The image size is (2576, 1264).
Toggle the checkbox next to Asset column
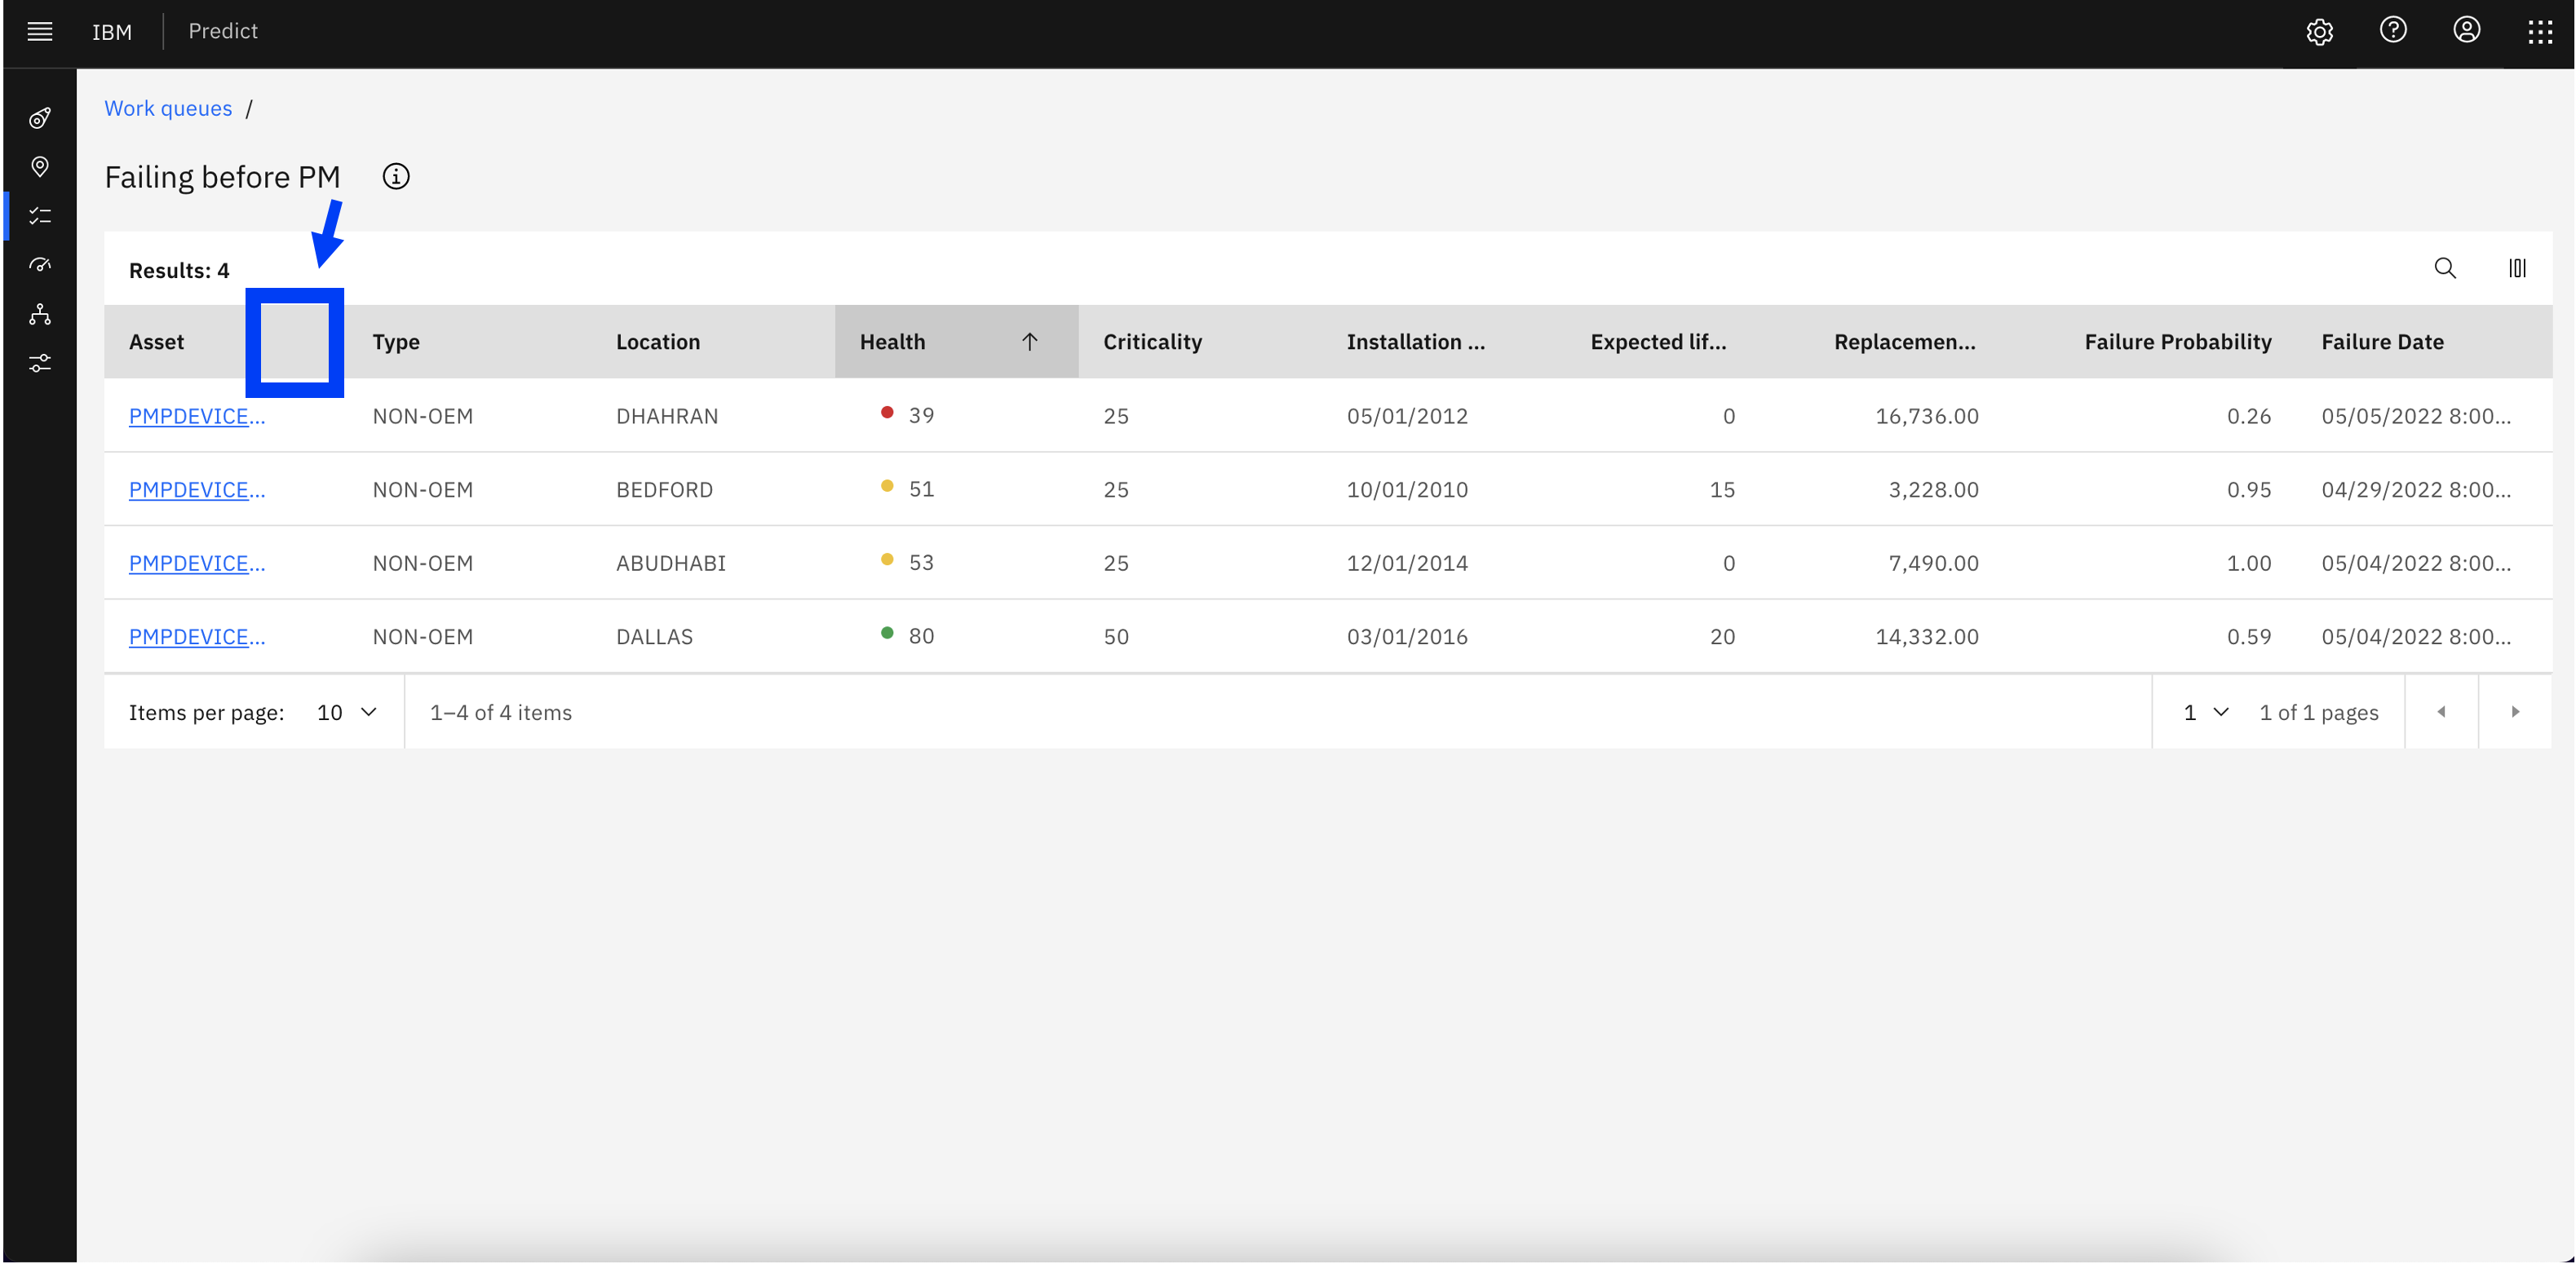296,342
